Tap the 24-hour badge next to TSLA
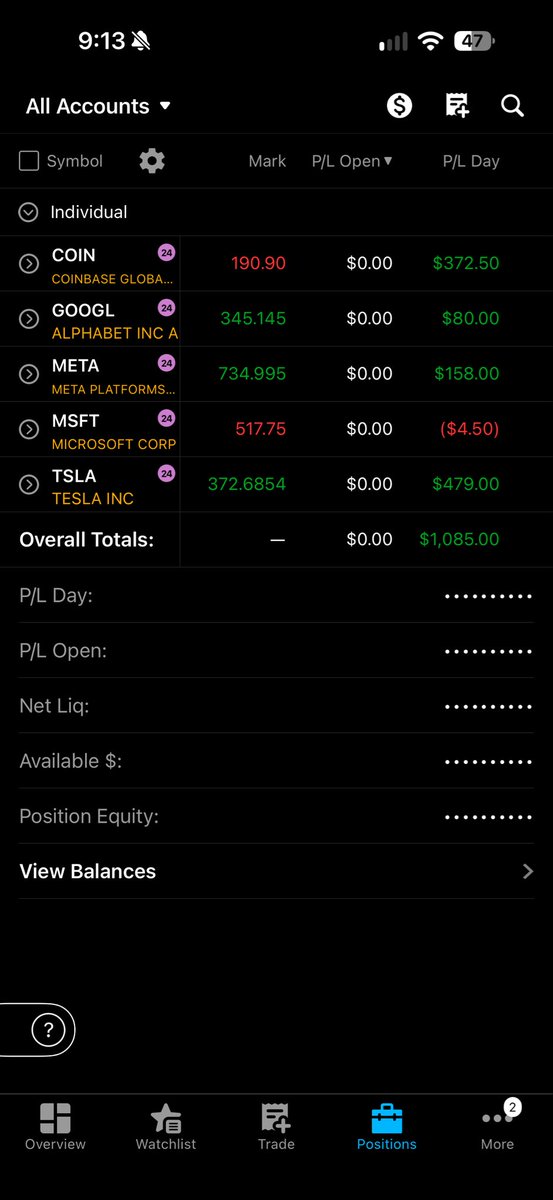Image resolution: width=553 pixels, height=1200 pixels. 166,473
